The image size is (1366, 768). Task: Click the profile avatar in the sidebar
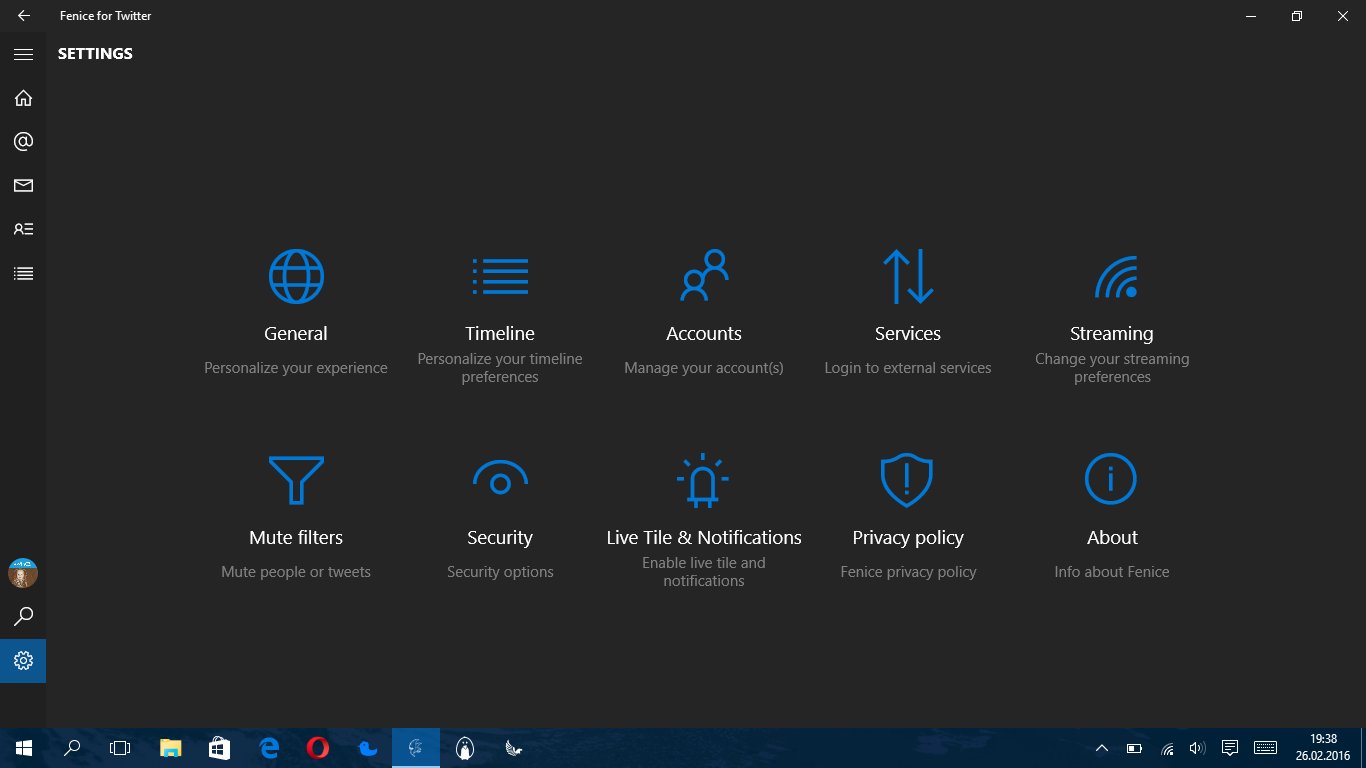(23, 573)
